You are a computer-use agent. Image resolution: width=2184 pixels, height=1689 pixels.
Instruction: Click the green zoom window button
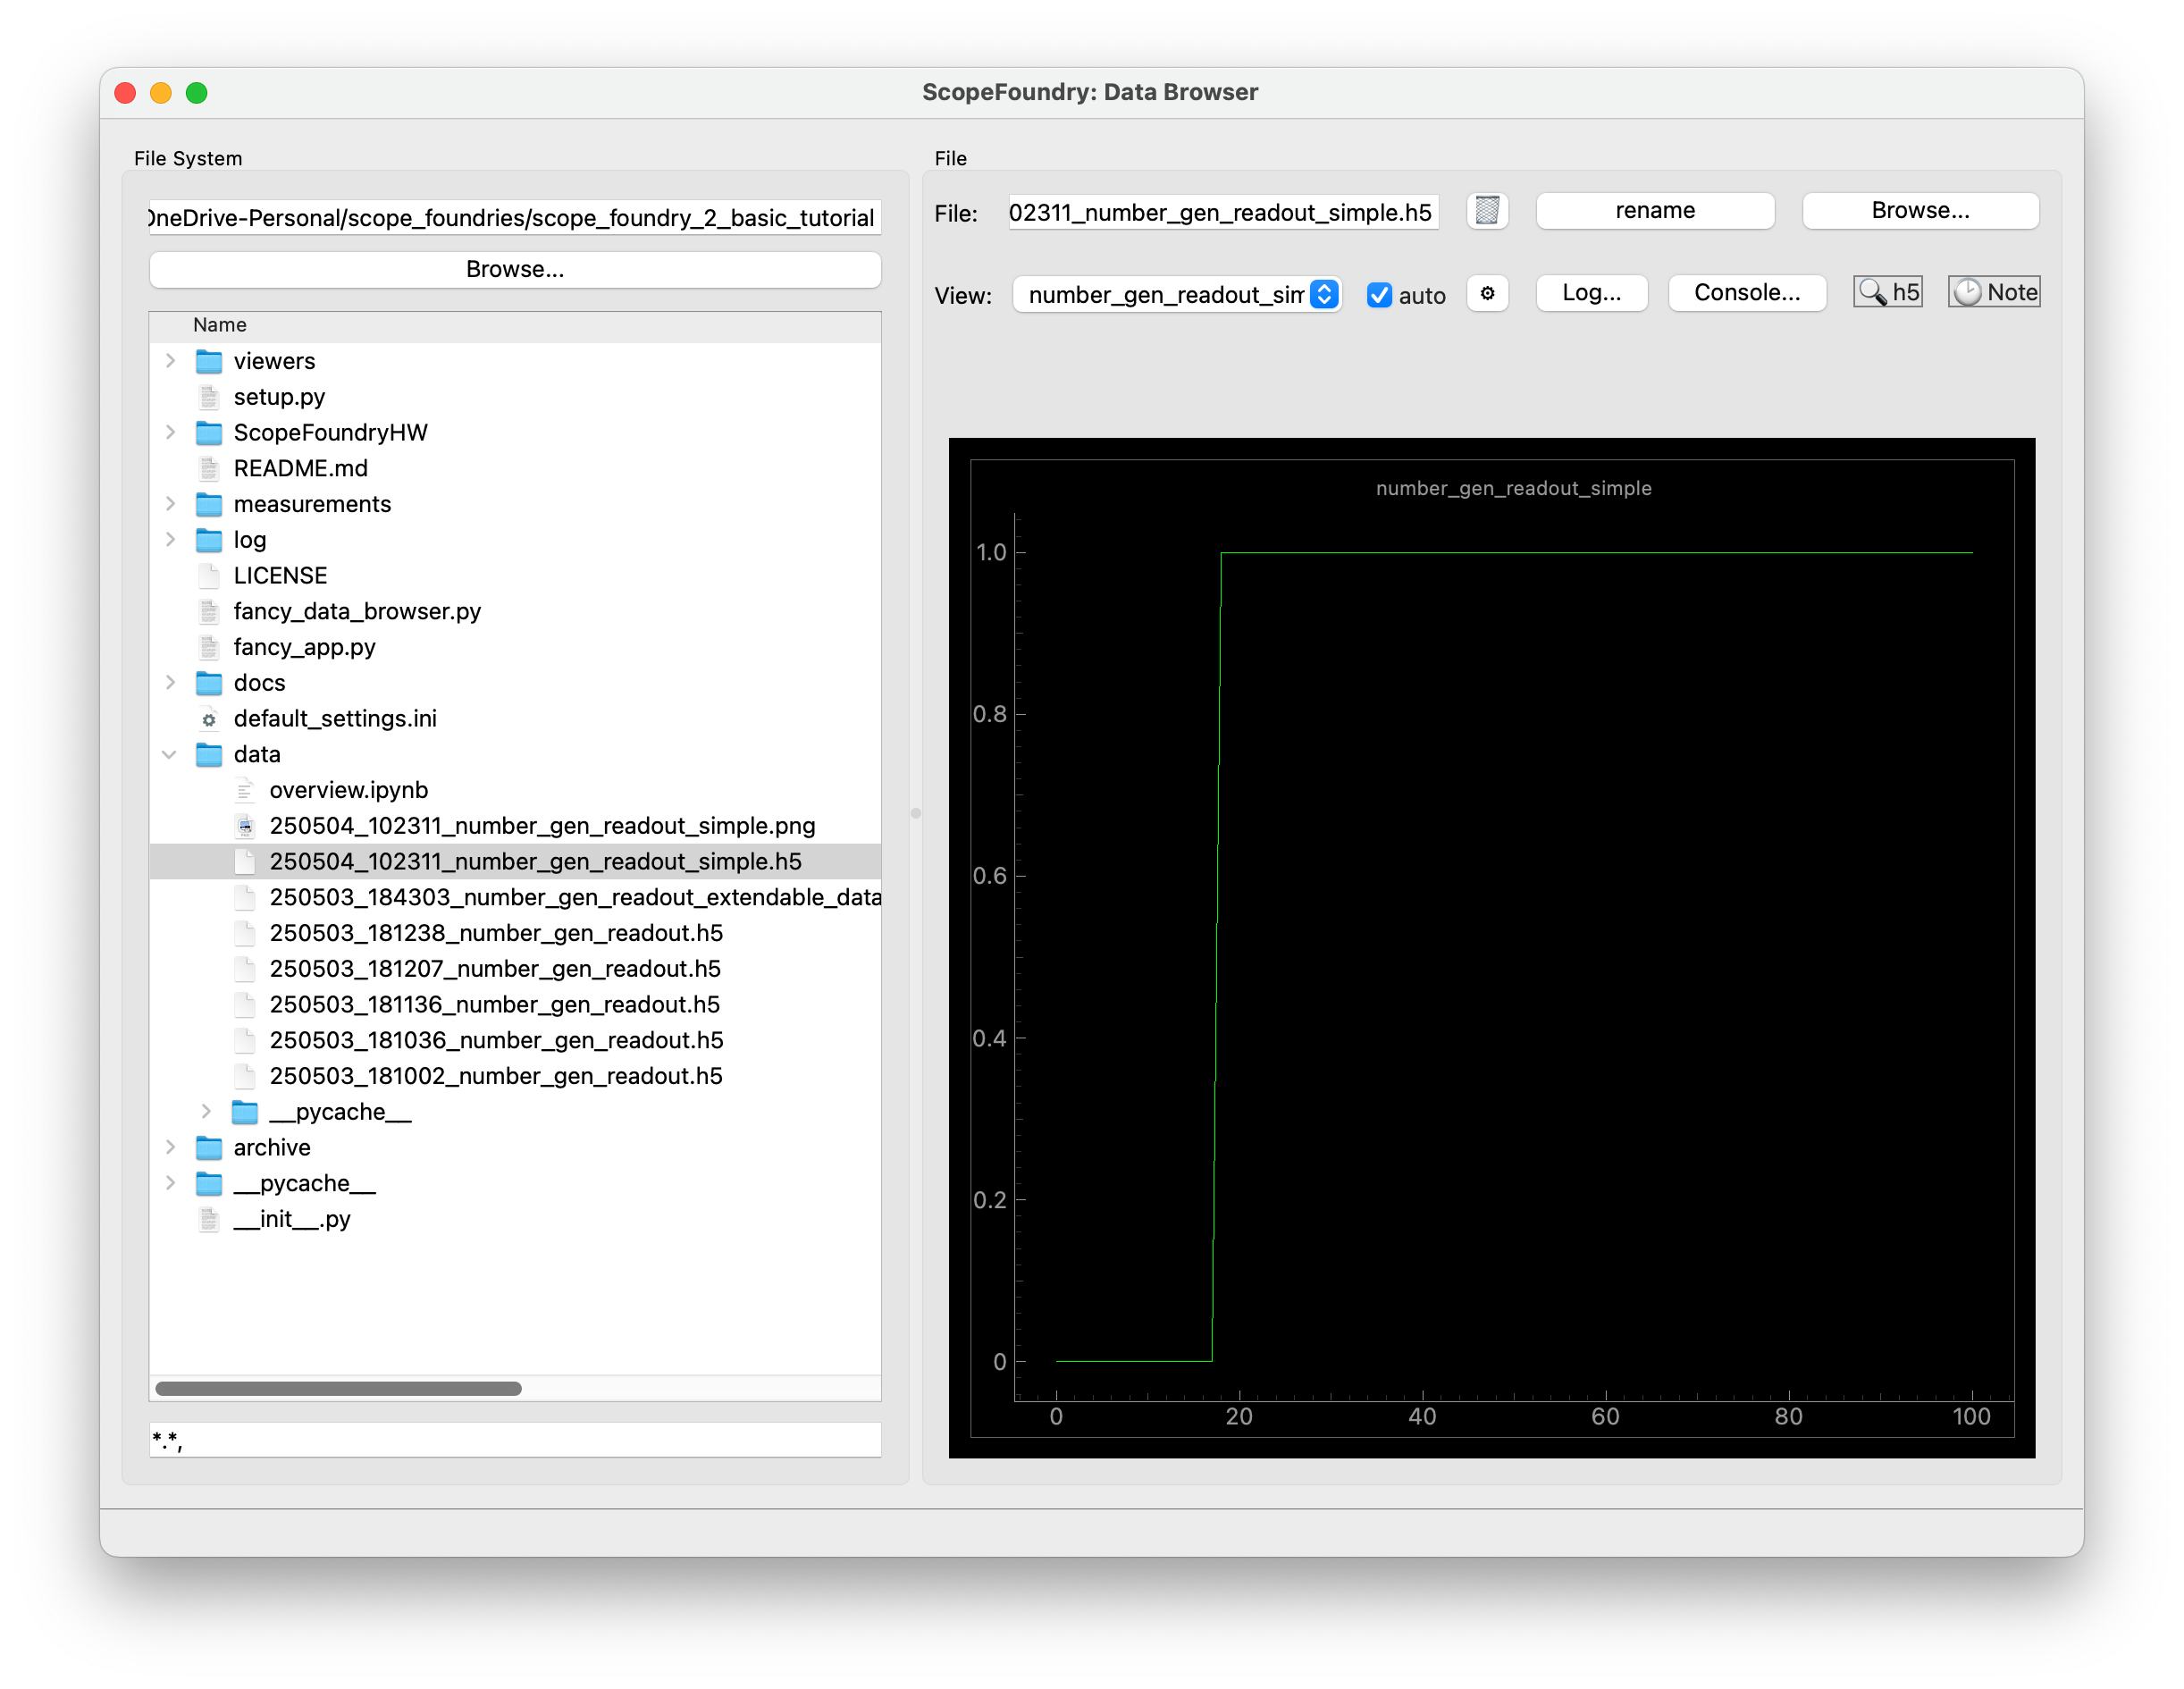(x=197, y=93)
